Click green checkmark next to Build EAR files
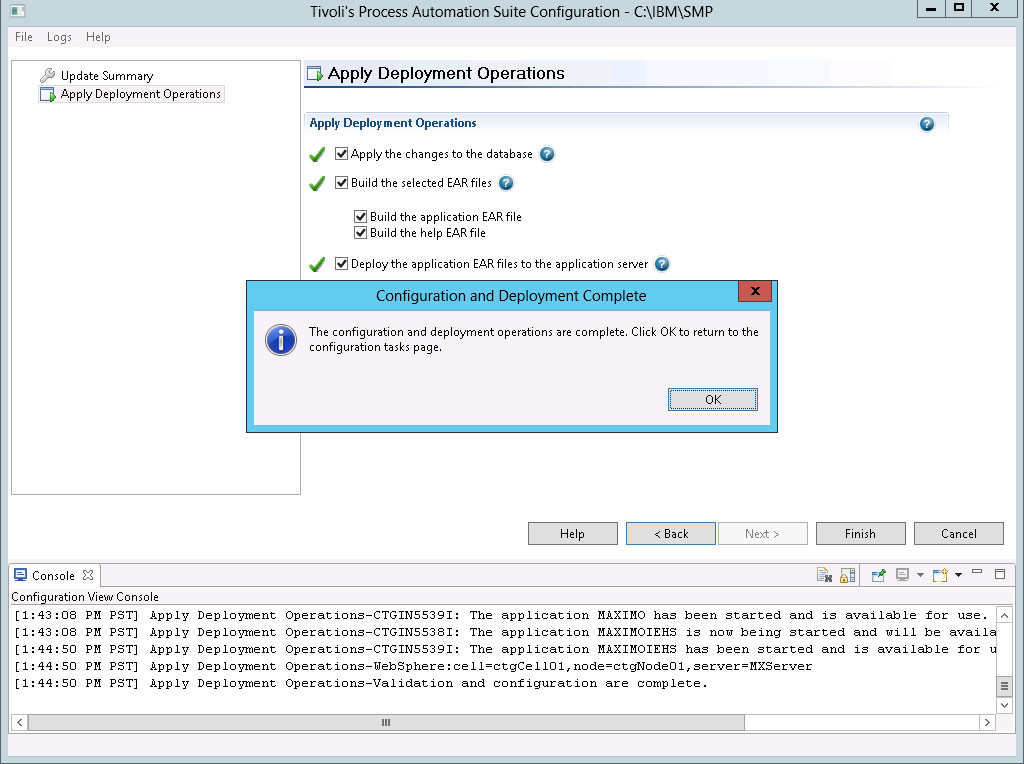The width and height of the screenshot is (1024, 764). point(317,183)
